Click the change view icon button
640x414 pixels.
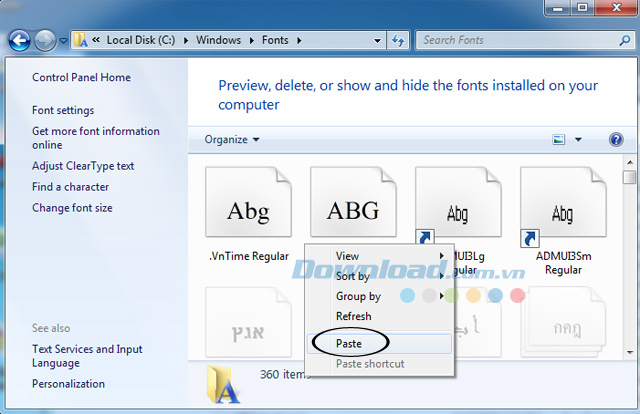[558, 140]
